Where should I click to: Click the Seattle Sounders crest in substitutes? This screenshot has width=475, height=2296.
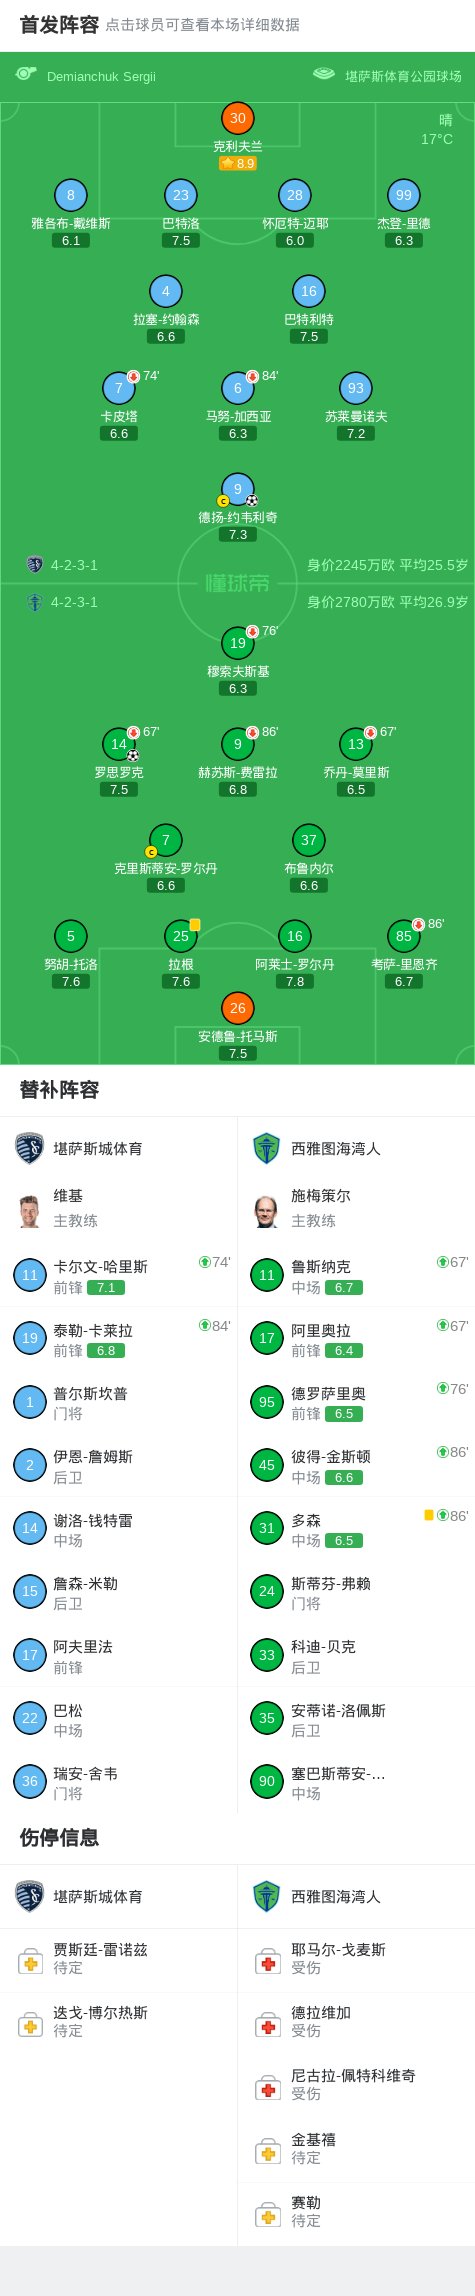pos(266,1148)
